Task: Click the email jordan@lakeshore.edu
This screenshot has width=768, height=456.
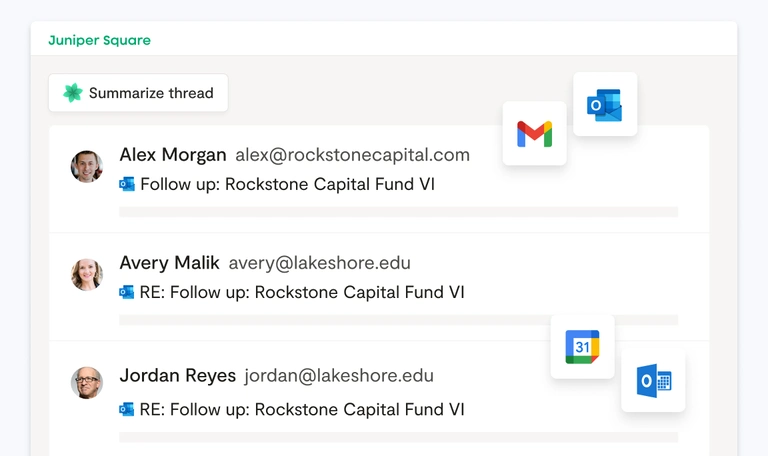Action: click(339, 376)
